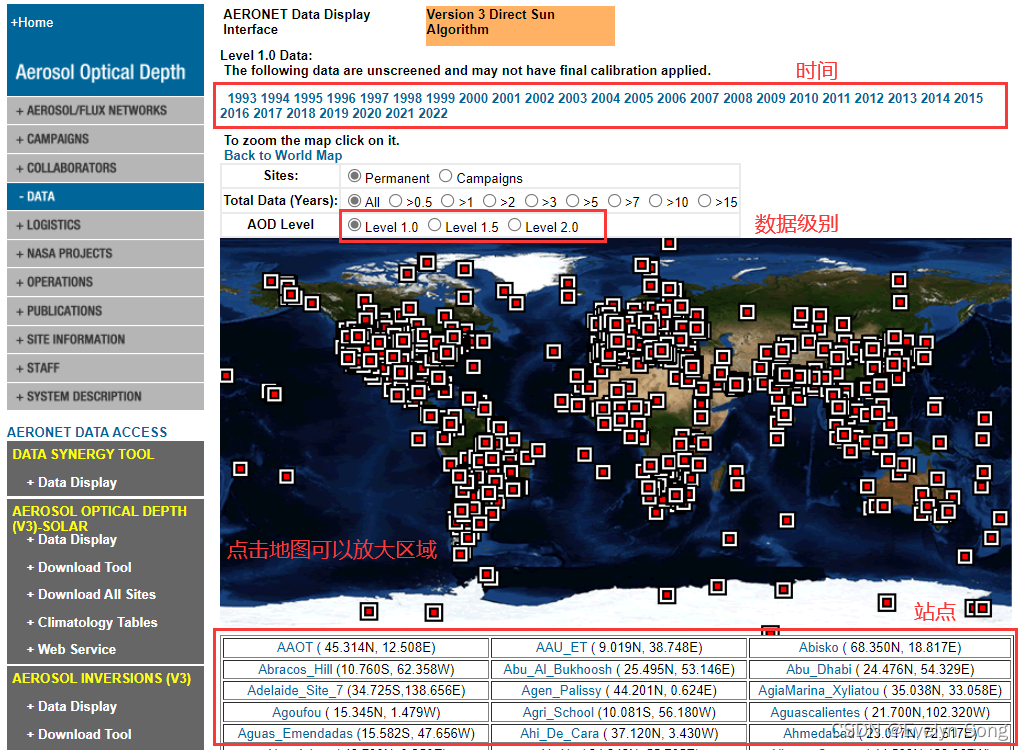Open the AgiaMarina_Xyliatou site link

818,691
